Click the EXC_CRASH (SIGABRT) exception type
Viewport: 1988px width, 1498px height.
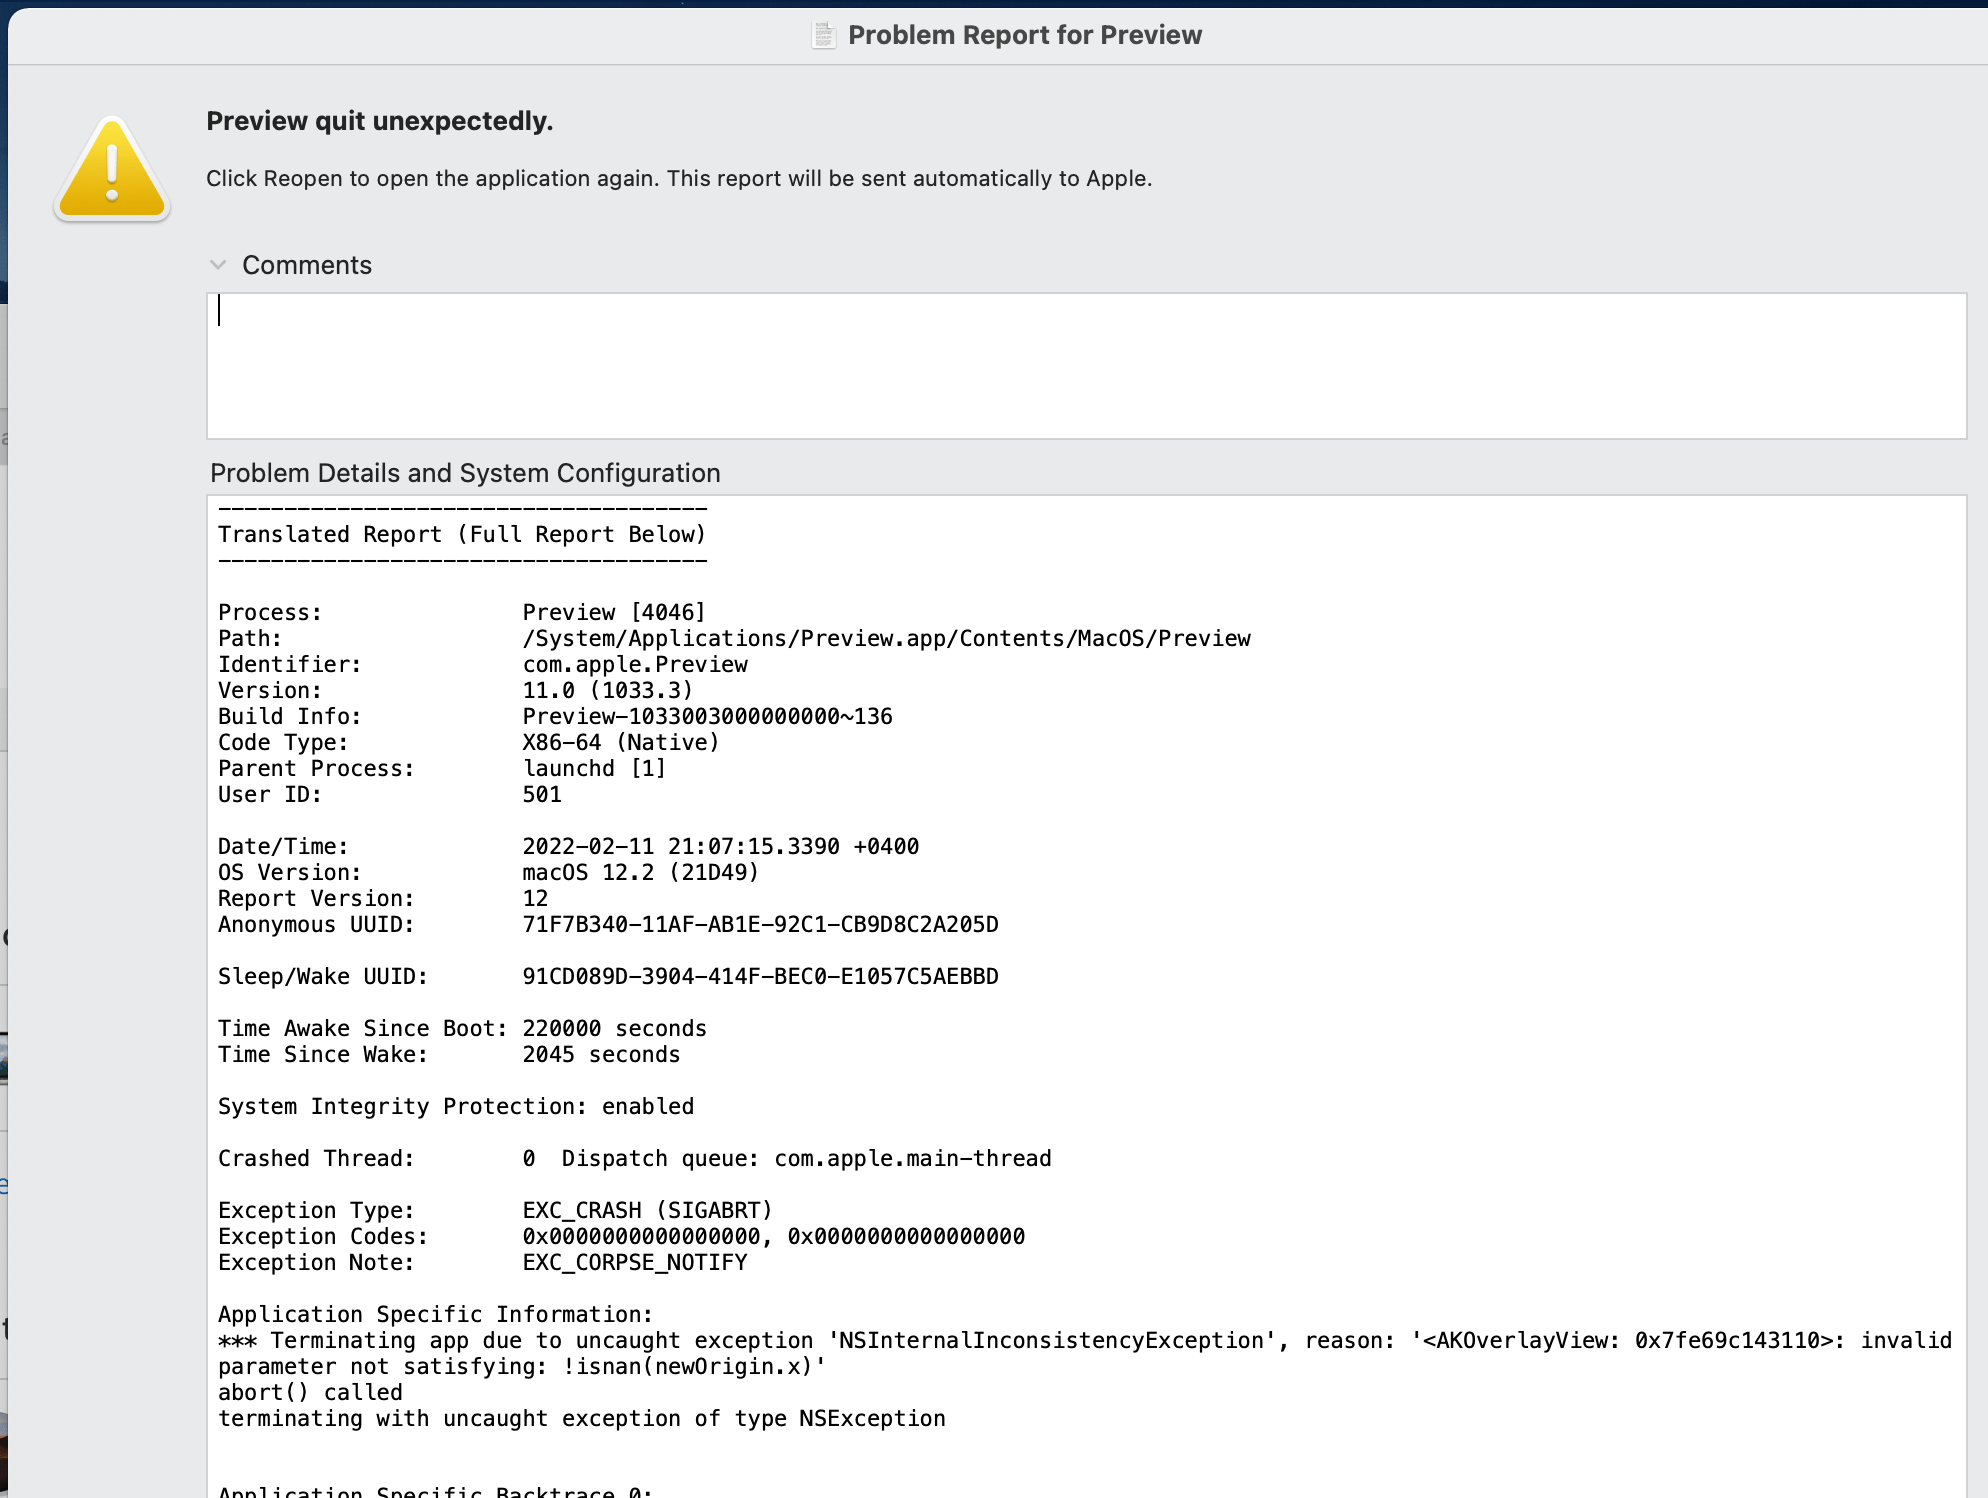(x=647, y=1210)
